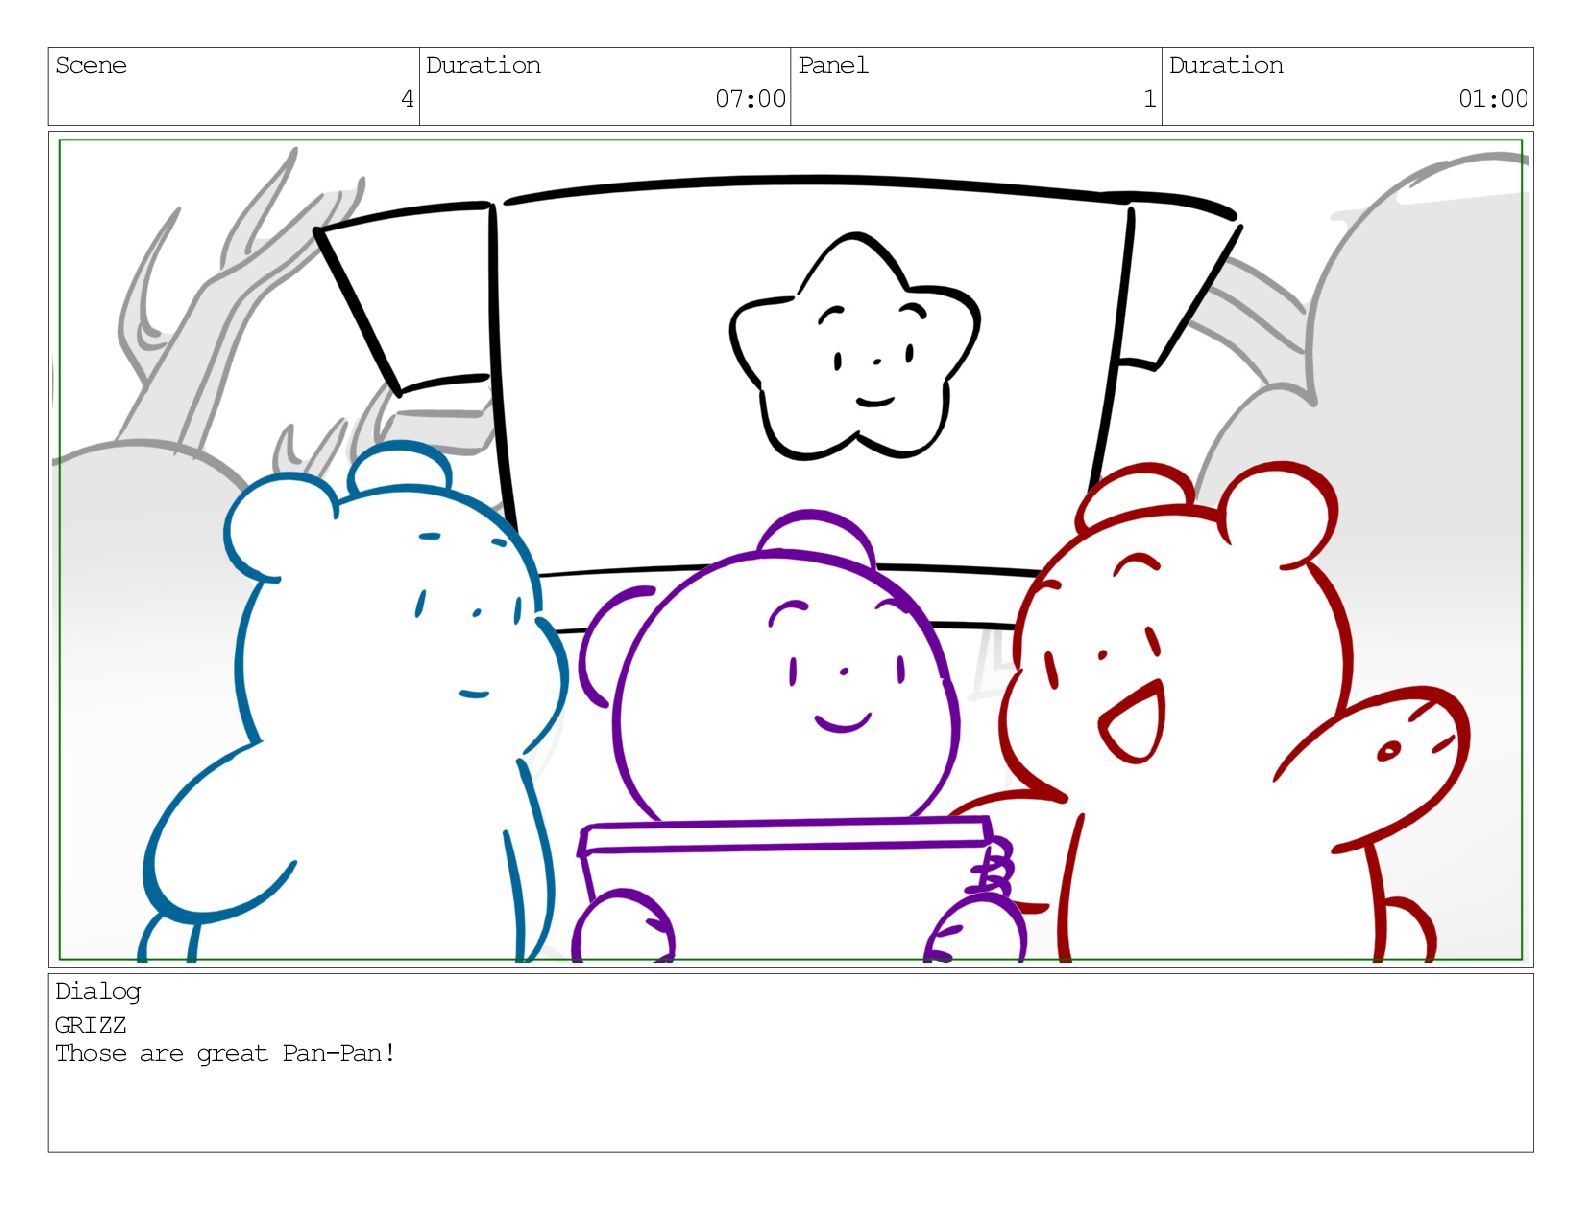Screen dimensions: 1584x1224
Task: Click the Dialog label
Action: (x=98, y=992)
